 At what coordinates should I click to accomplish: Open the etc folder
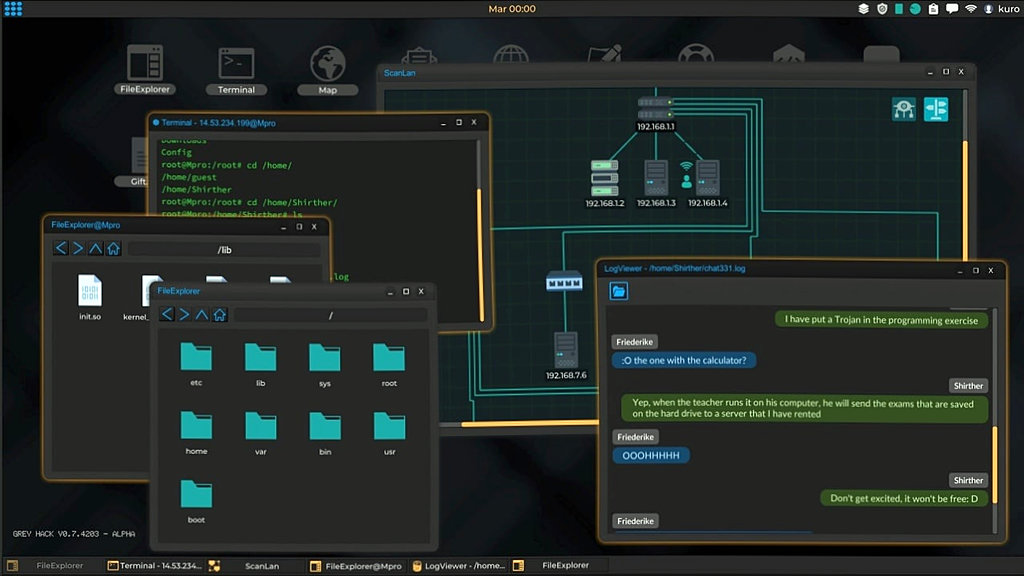coord(196,364)
